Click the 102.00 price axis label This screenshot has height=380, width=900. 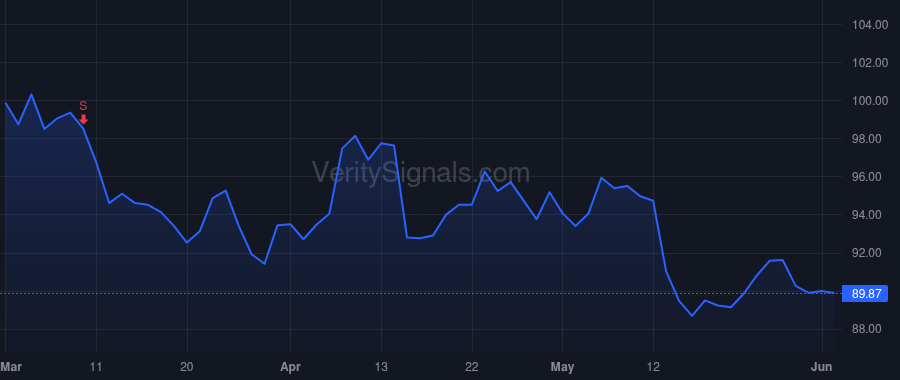pos(870,63)
